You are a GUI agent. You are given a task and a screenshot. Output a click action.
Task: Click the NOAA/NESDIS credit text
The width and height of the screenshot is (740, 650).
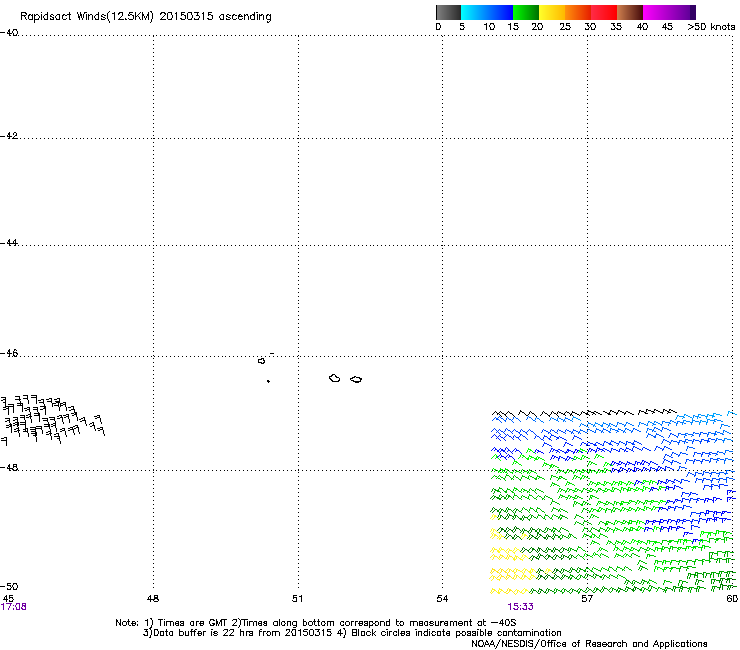point(589,644)
